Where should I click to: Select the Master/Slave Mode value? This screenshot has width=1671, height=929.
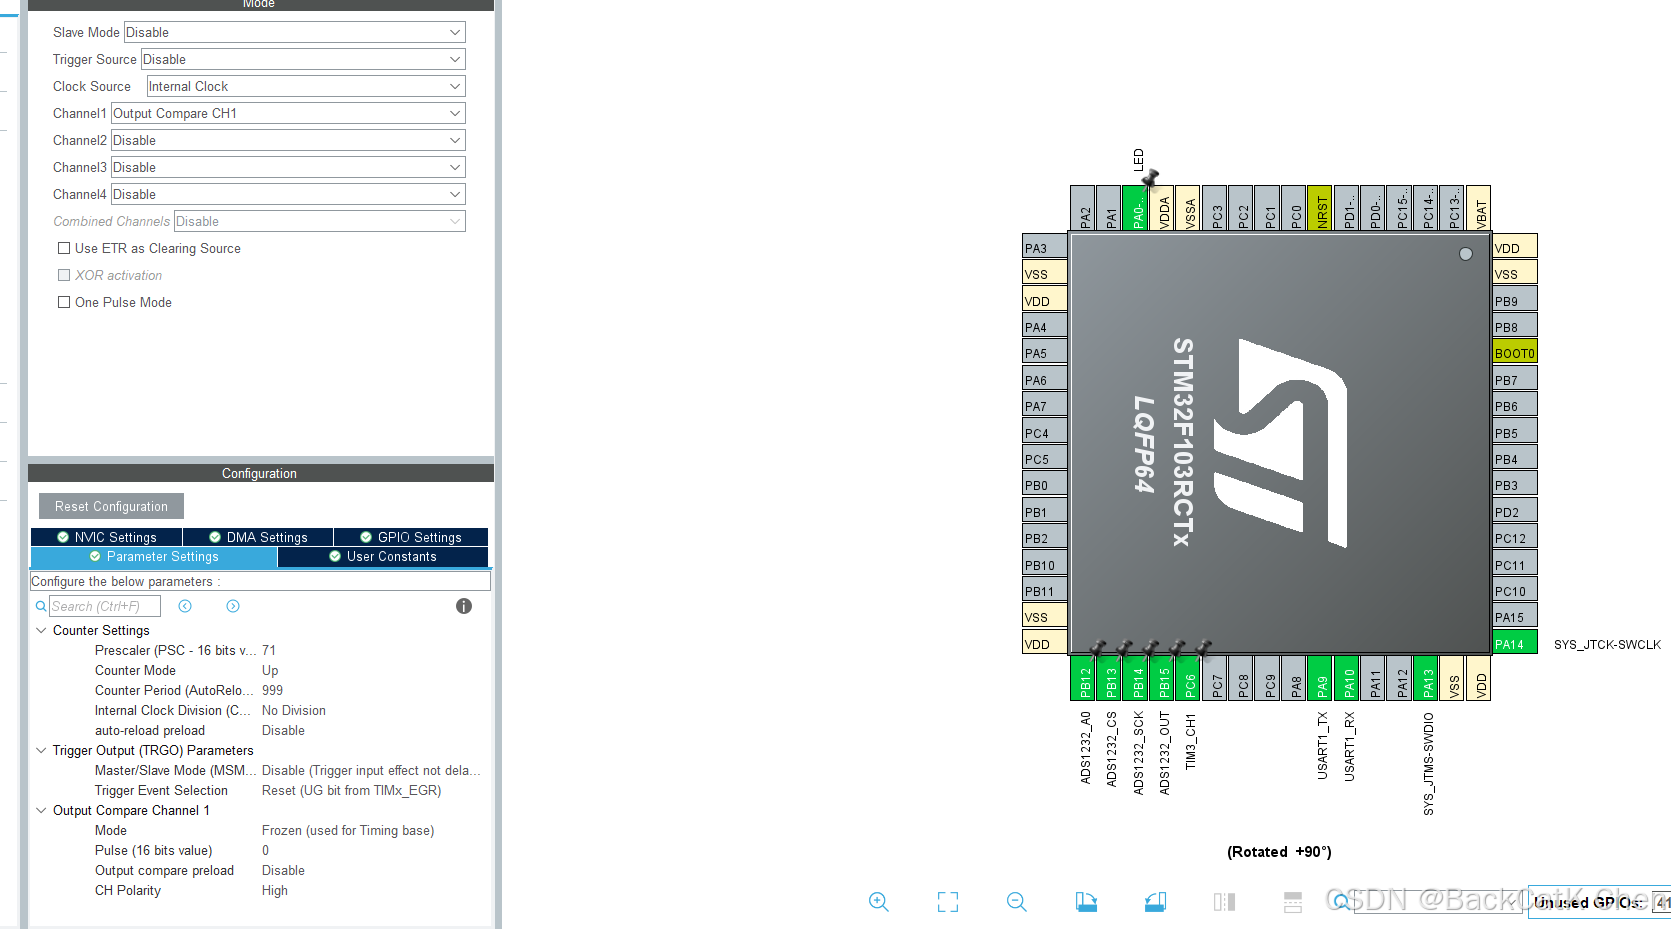coord(371,770)
